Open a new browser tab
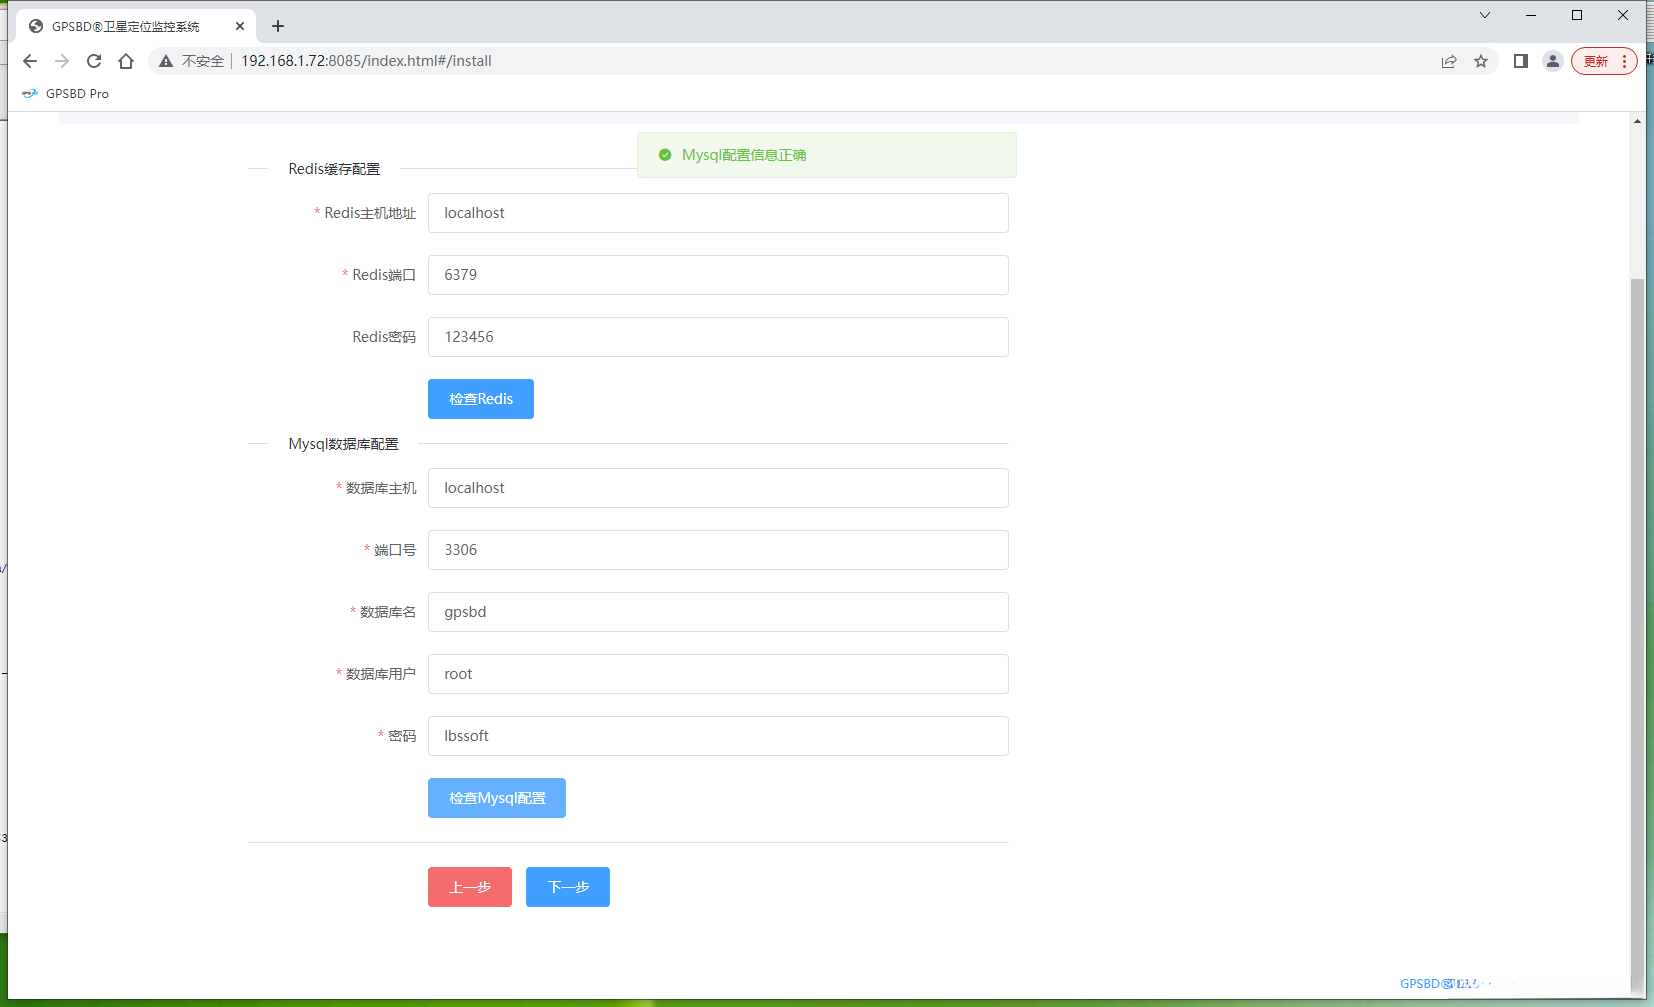 (x=278, y=26)
